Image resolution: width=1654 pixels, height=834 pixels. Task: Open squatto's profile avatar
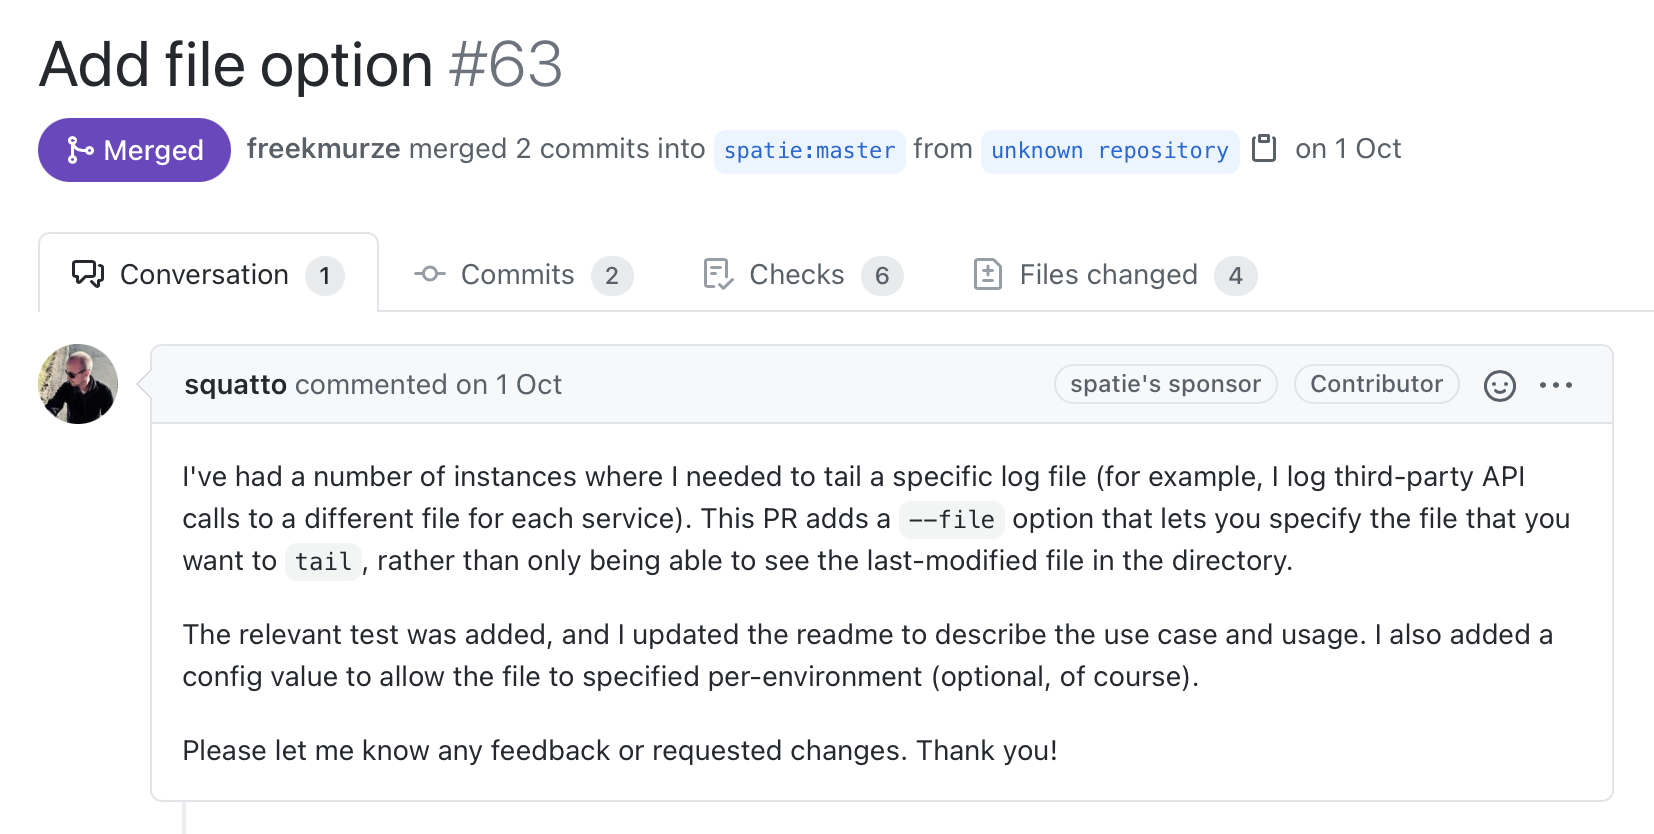78,384
